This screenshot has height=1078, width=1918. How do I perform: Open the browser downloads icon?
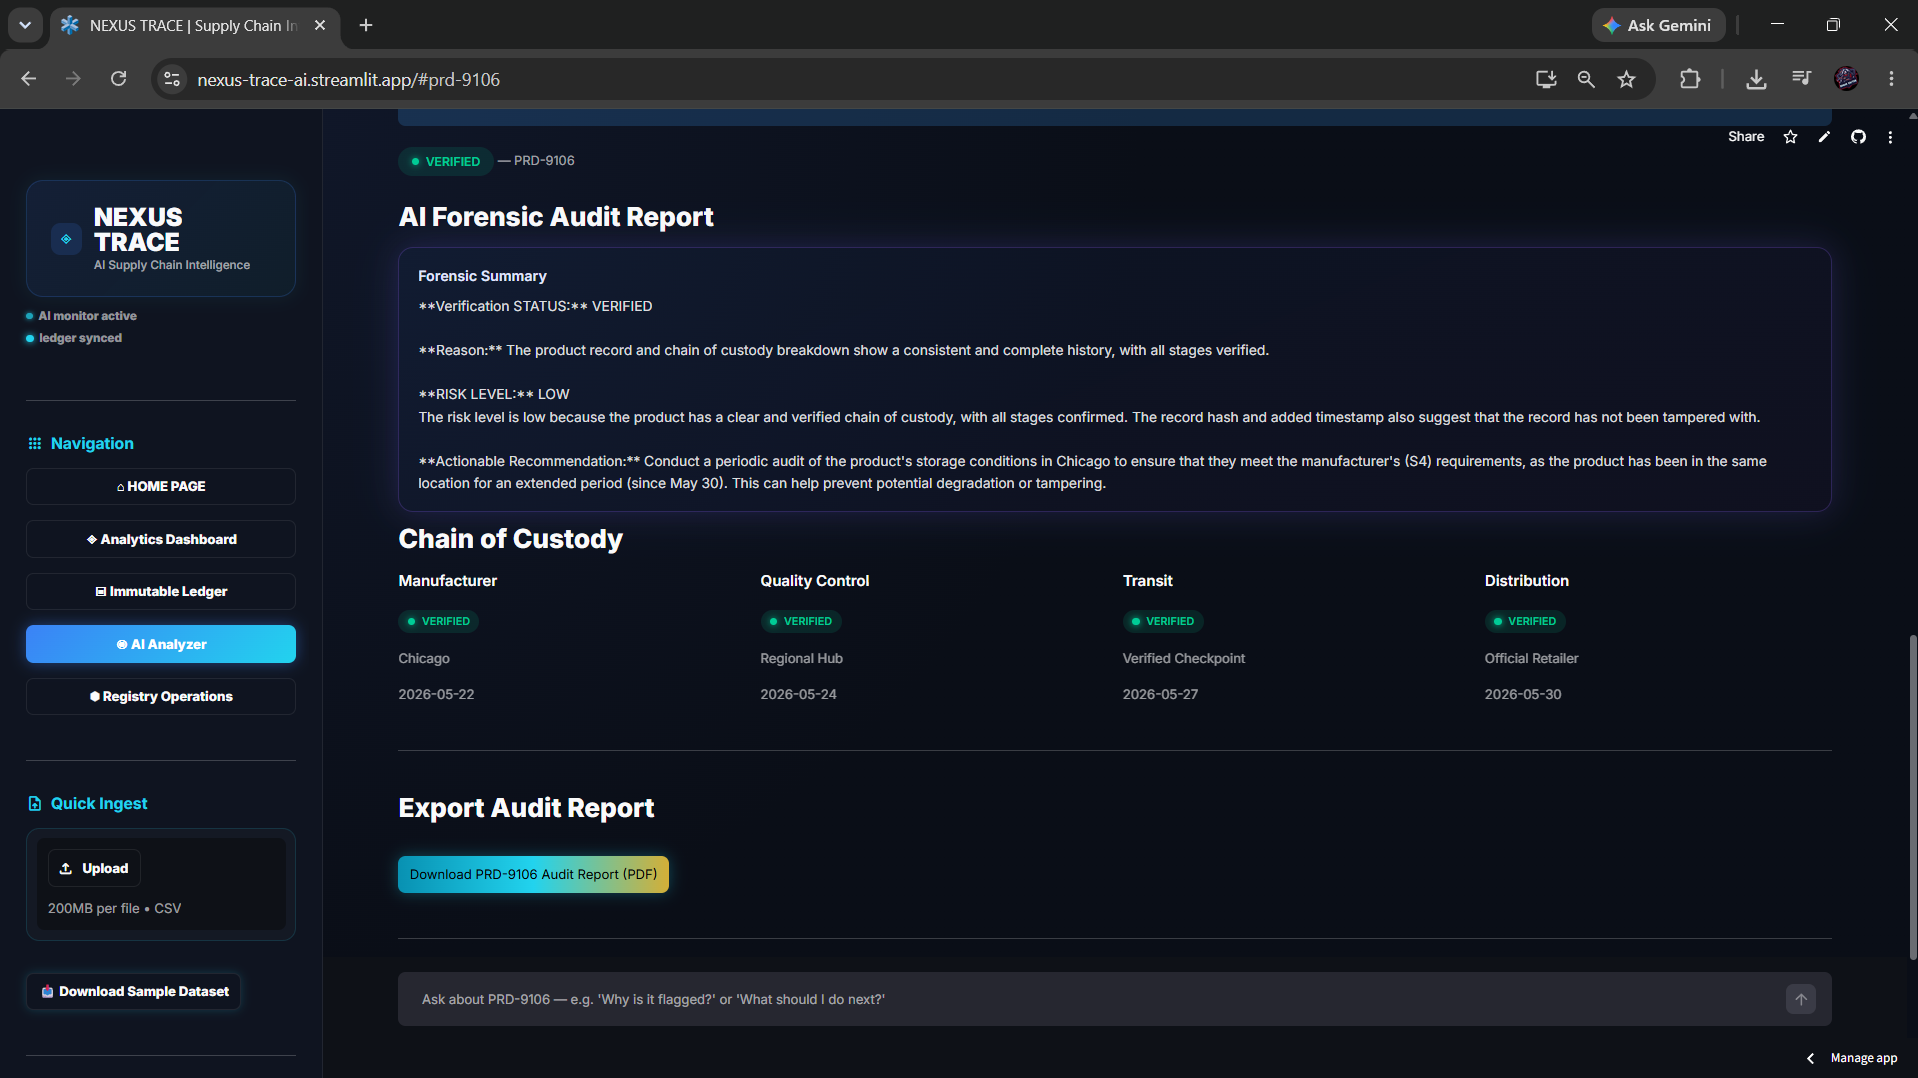coord(1756,79)
